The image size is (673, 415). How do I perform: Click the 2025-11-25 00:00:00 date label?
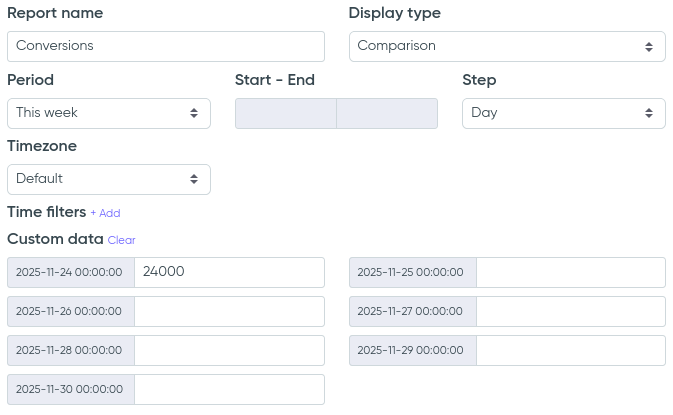coord(411,272)
